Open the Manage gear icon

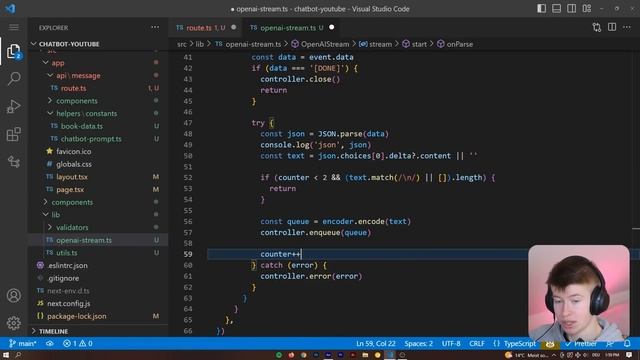[14, 323]
